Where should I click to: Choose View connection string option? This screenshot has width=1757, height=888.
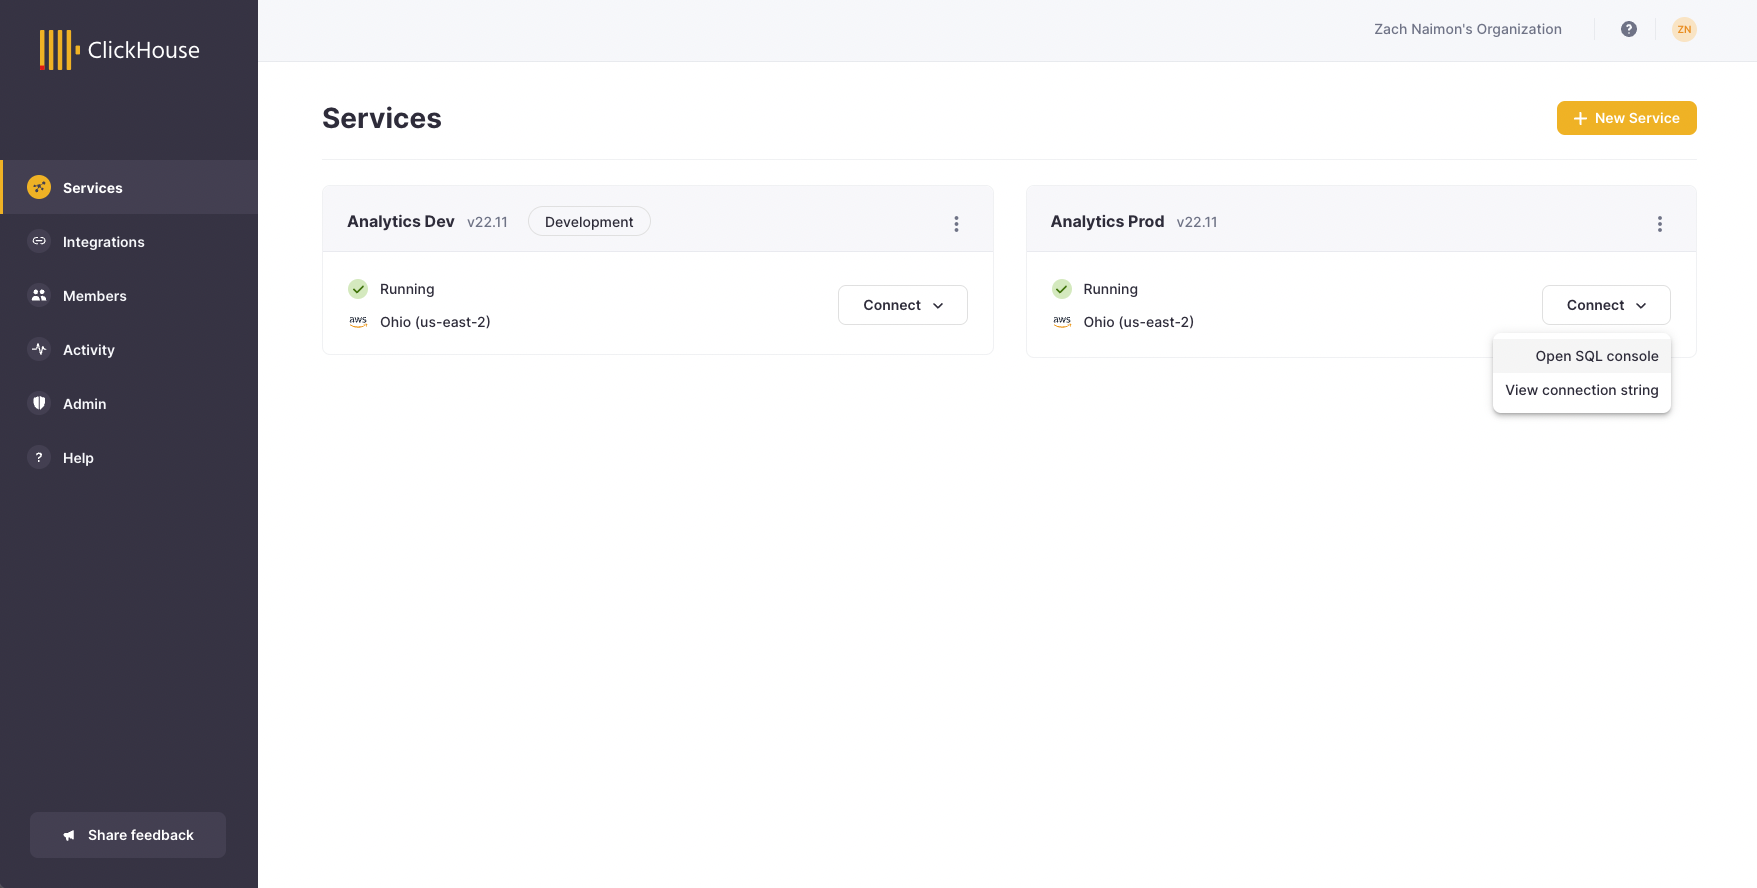[x=1581, y=390]
